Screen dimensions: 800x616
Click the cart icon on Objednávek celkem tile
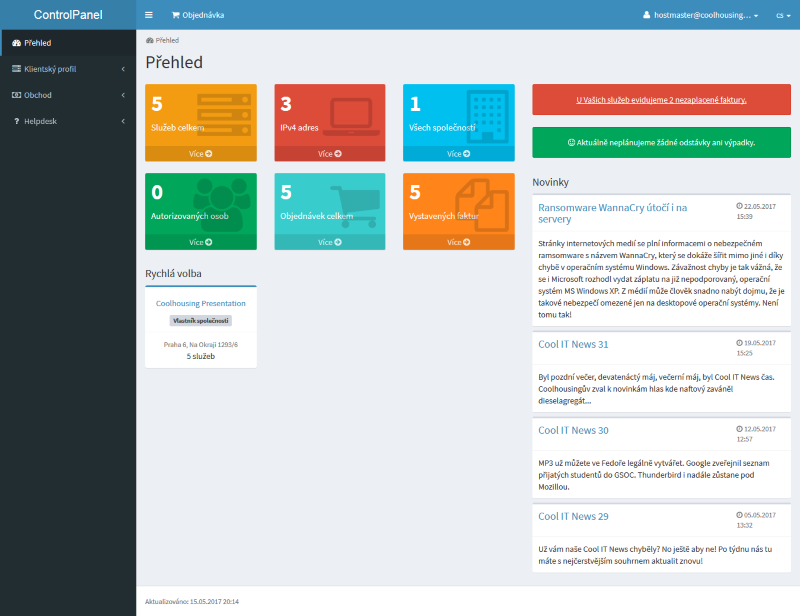point(356,206)
